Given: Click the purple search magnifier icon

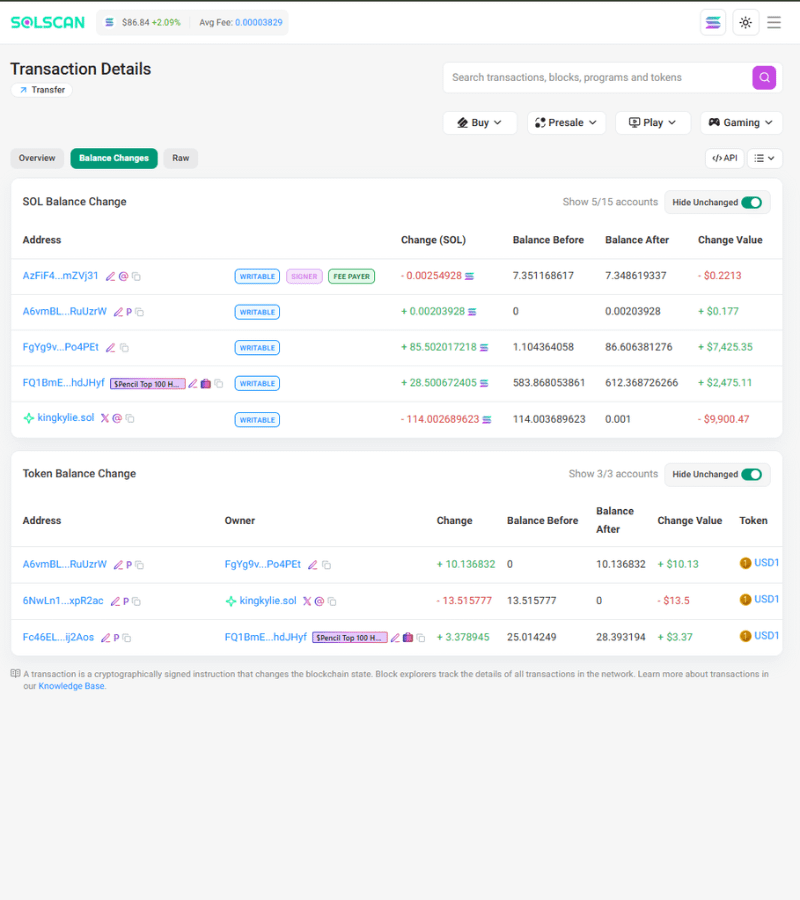Looking at the screenshot, I should (x=764, y=77).
